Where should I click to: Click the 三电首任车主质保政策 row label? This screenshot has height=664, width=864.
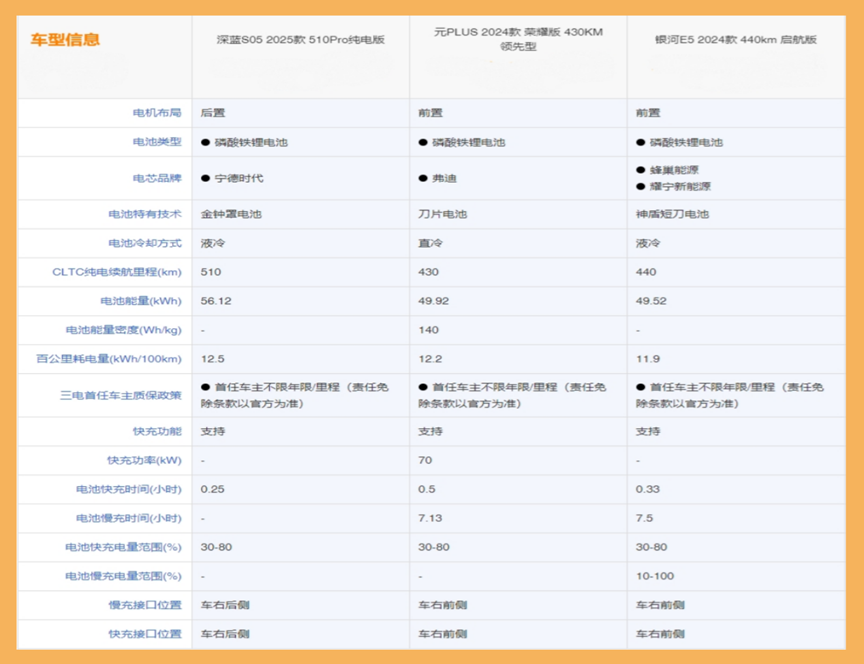point(121,395)
